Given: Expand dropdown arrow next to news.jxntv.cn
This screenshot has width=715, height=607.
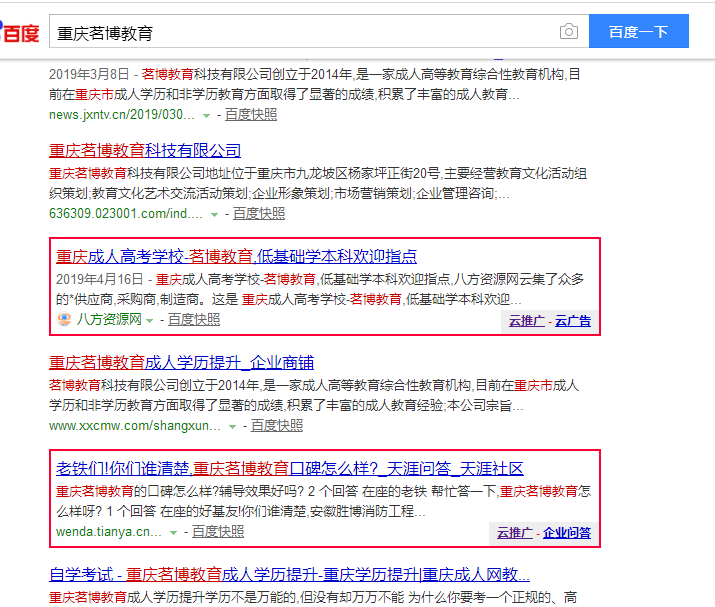Looking at the screenshot, I should pyautogui.click(x=207, y=115).
